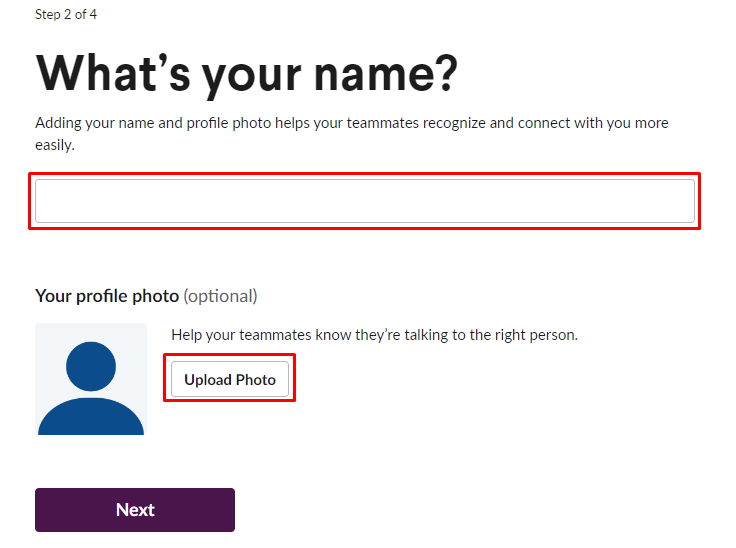Click the 'easily.' text ending the description
This screenshot has width=736, height=548.
[x=55, y=145]
